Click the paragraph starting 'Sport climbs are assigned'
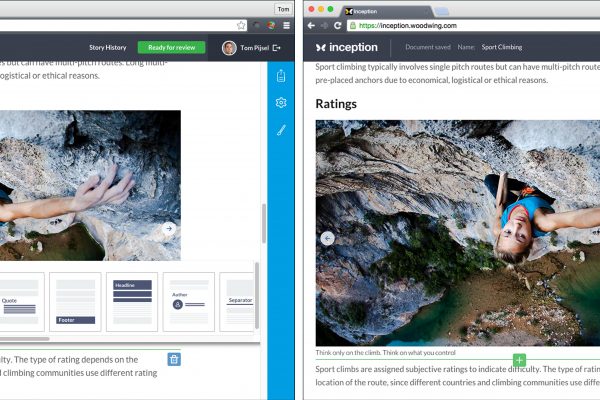The image size is (600, 400). (x=458, y=376)
